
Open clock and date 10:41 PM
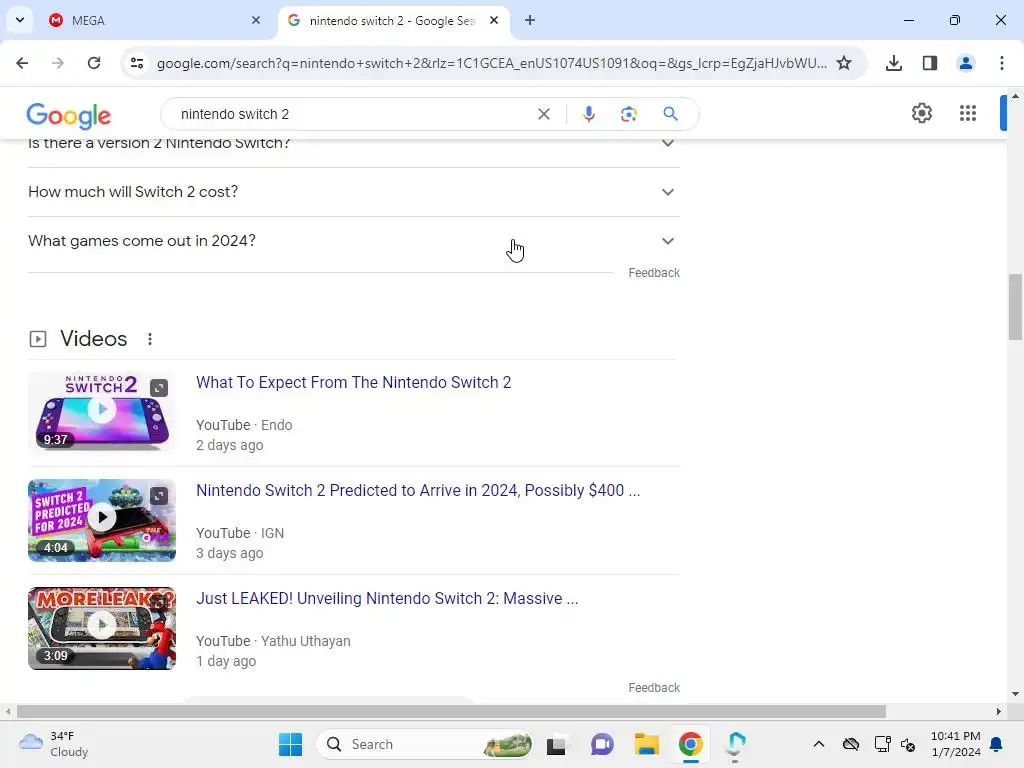(x=955, y=744)
